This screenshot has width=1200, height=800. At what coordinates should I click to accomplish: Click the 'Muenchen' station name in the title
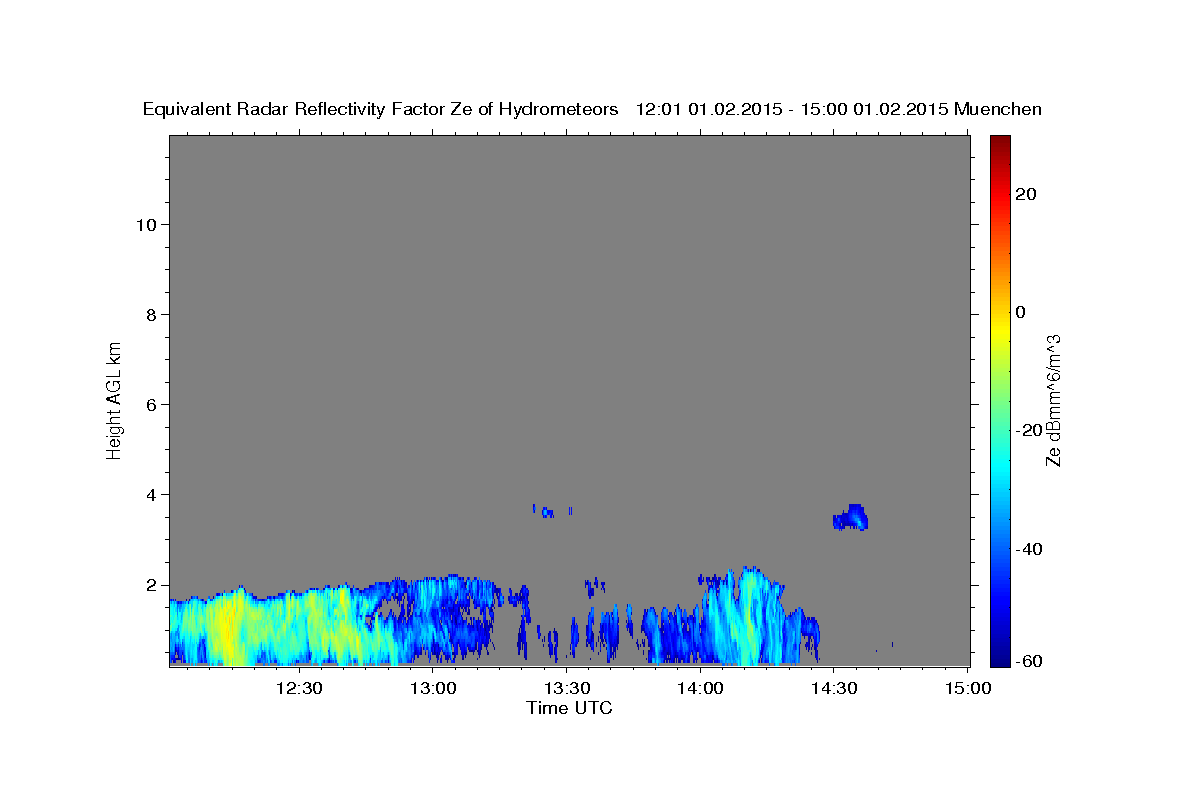(998, 109)
